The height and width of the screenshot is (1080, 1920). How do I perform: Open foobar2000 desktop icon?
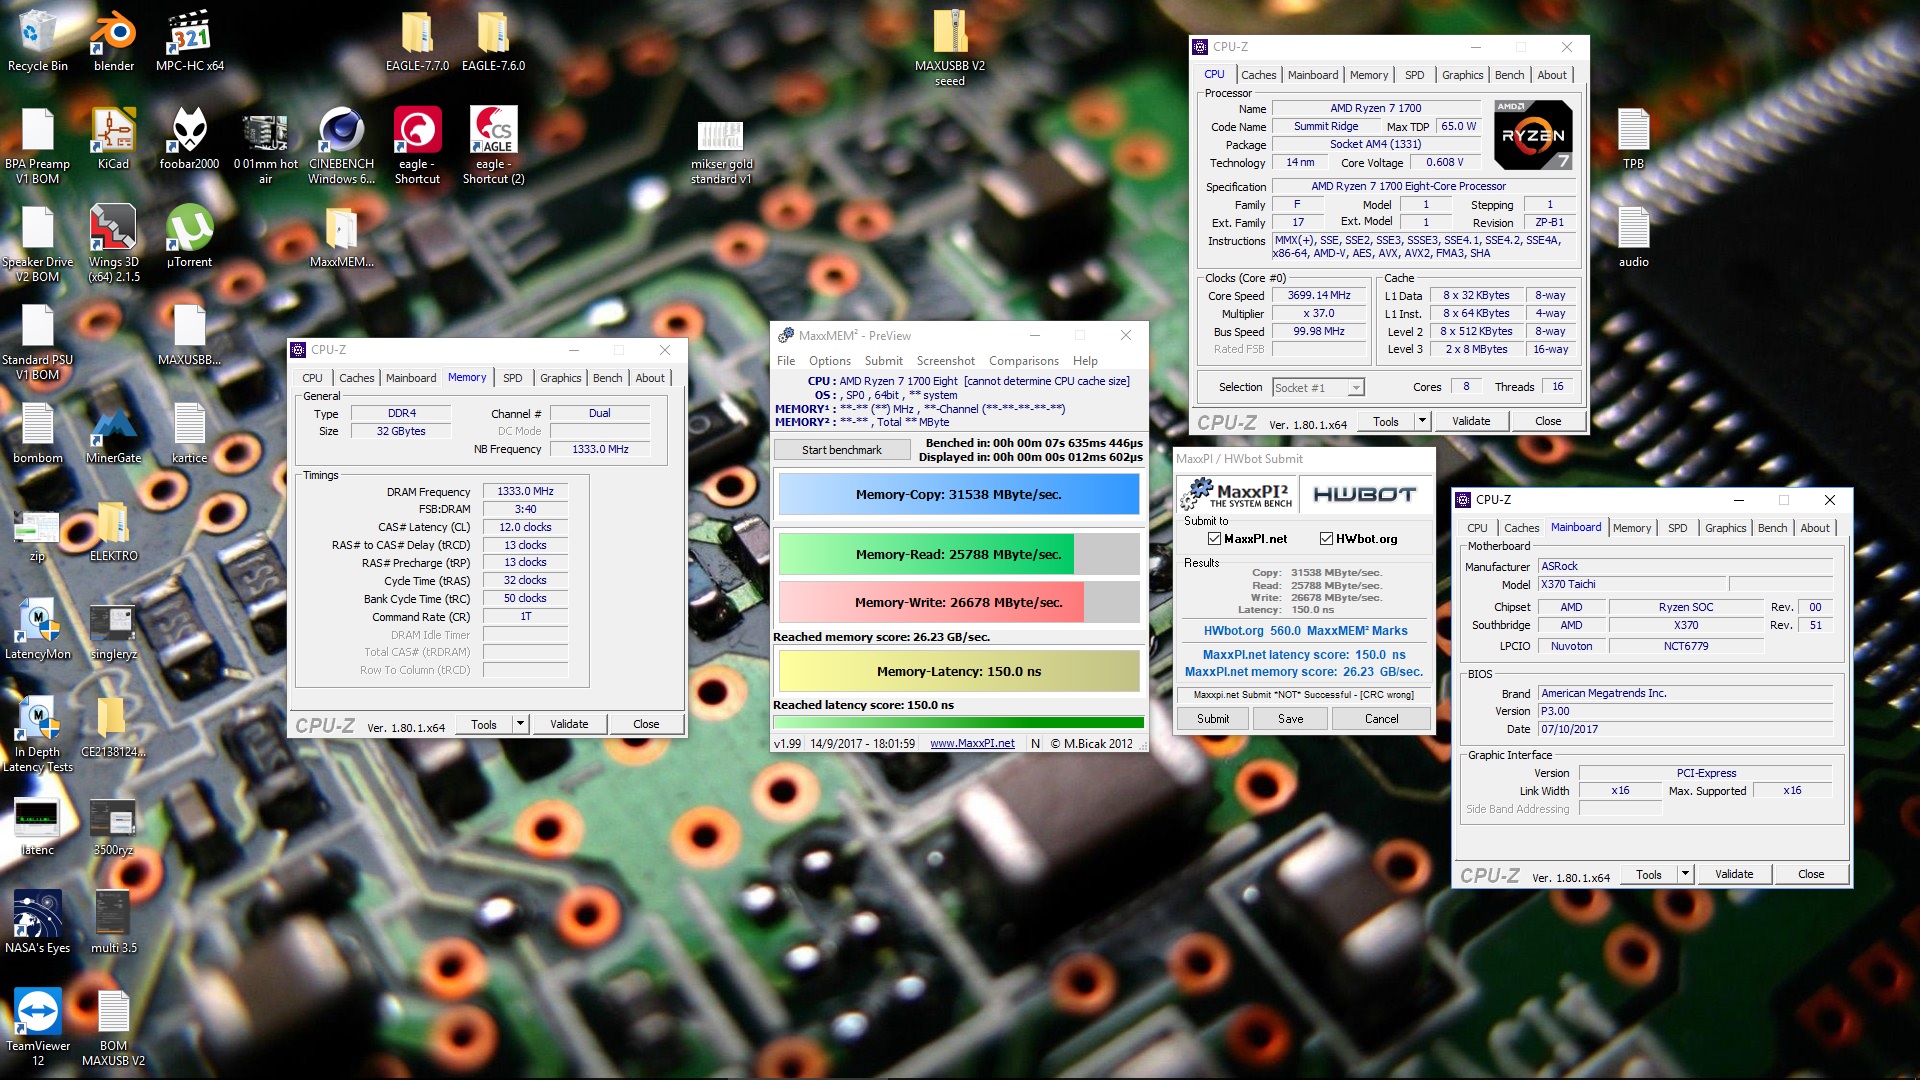tap(189, 139)
